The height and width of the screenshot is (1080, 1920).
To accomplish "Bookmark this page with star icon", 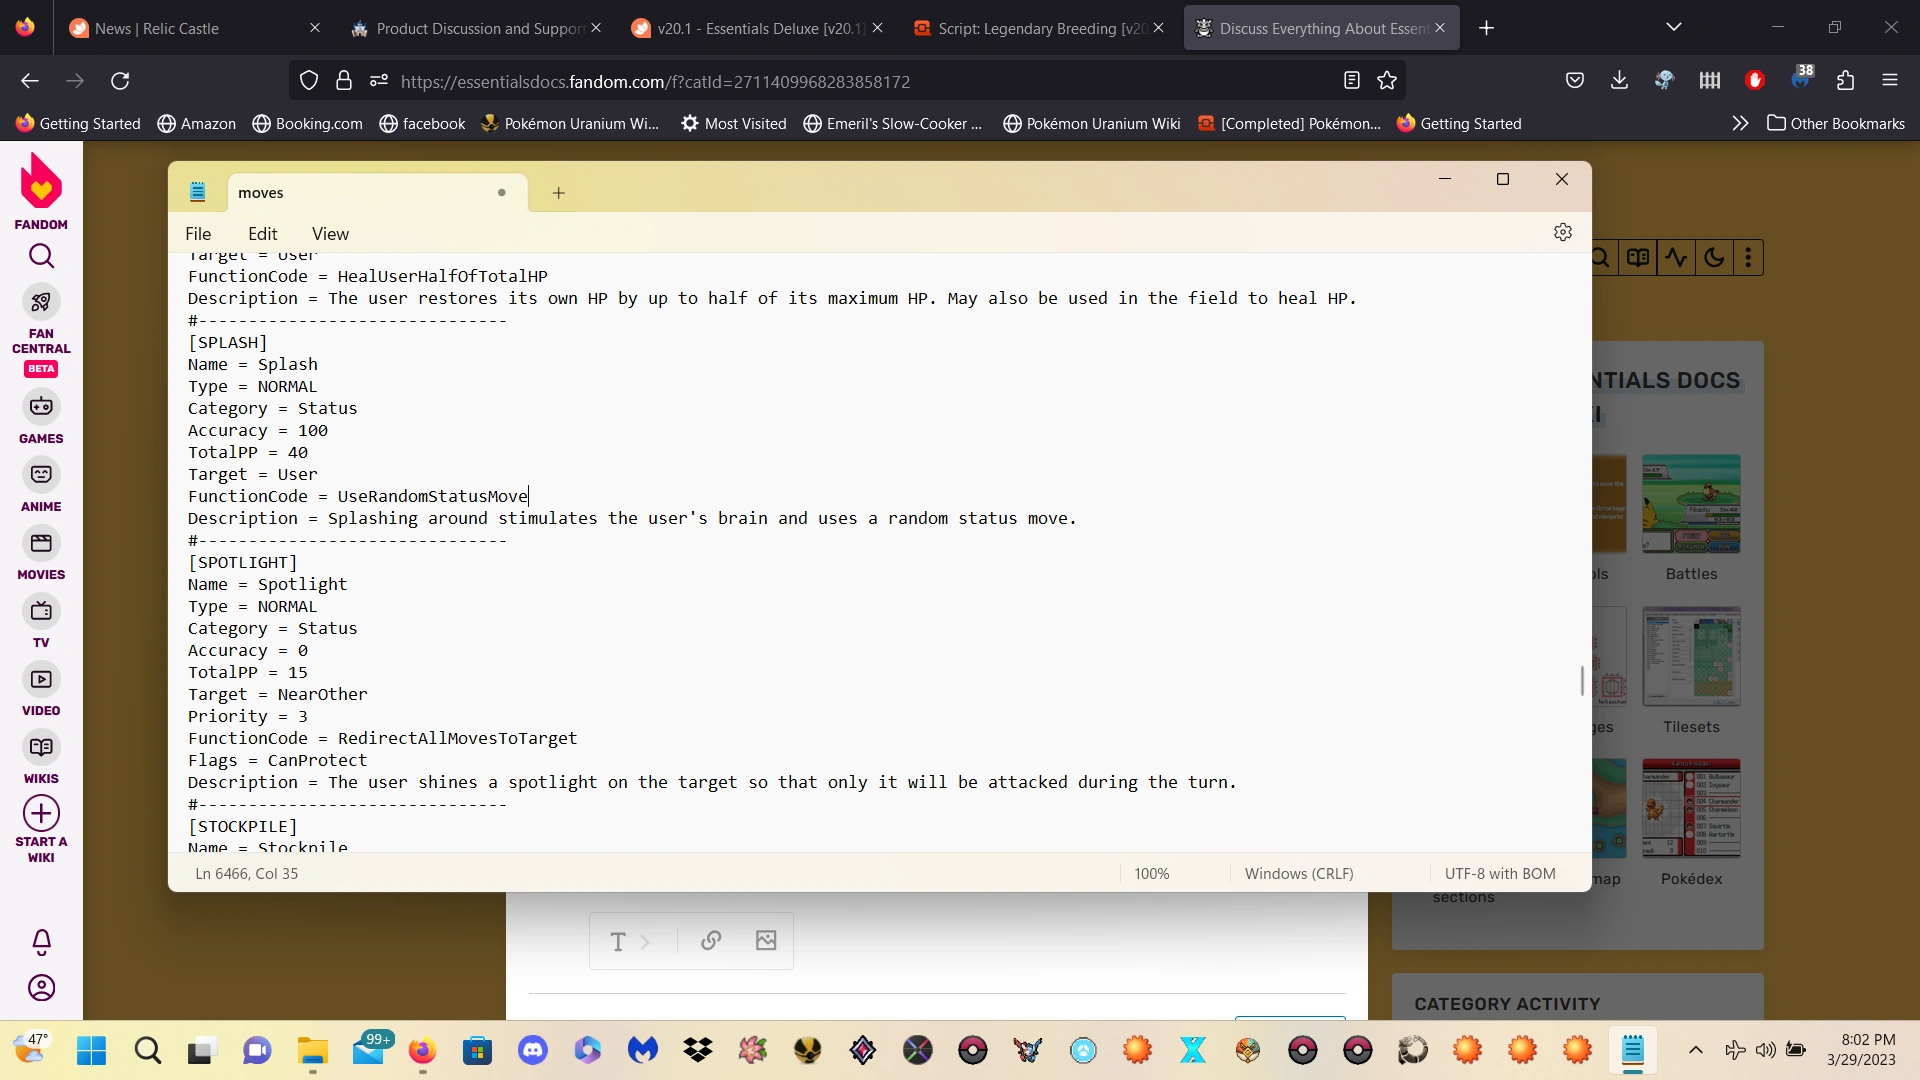I will tap(1387, 81).
